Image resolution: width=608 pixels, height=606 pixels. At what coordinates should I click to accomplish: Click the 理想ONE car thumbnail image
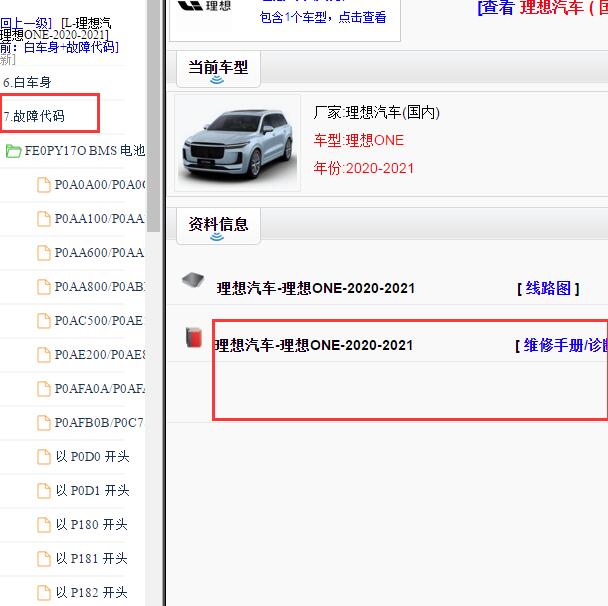point(238,143)
